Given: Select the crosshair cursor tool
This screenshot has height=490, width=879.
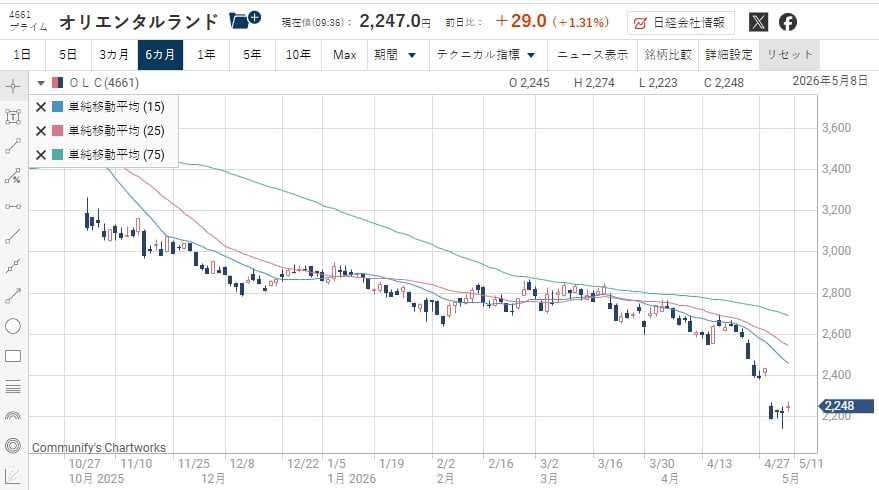Looking at the screenshot, I should coord(13,86).
